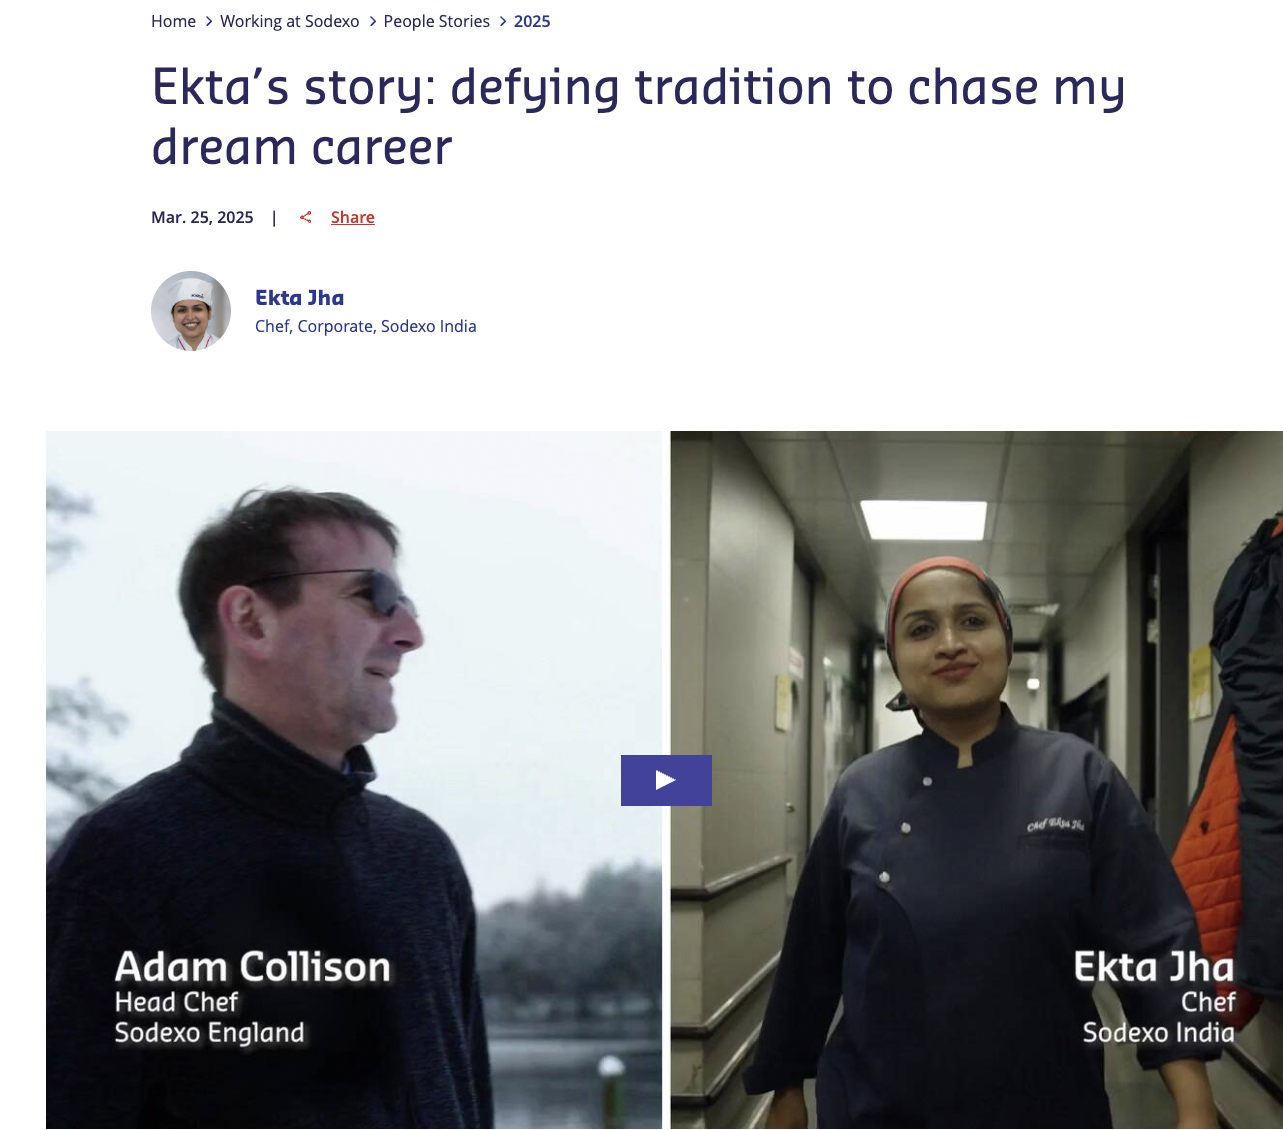Click the chevron after Working at Sodexo
Image resolution: width=1283 pixels, height=1130 pixels.
(x=372, y=21)
